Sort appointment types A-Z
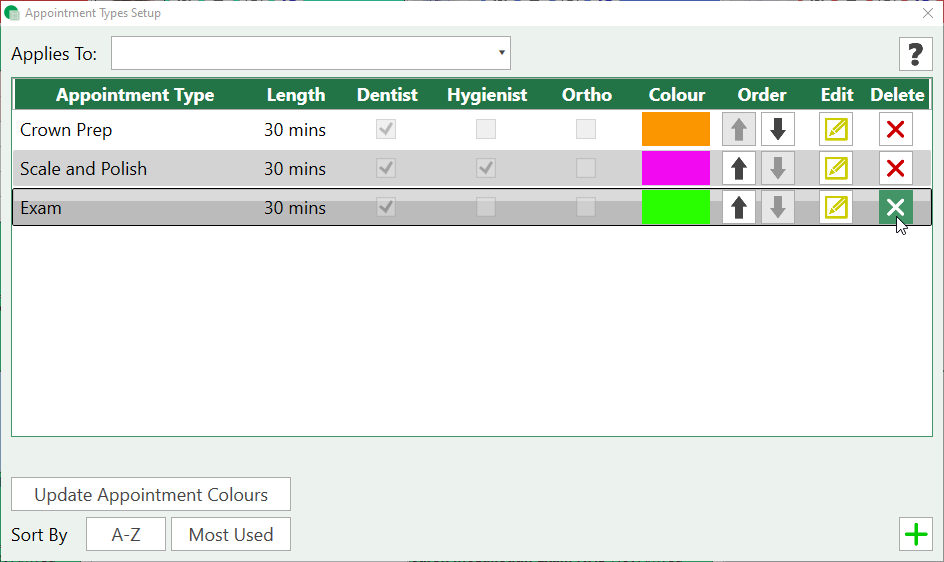944x562 pixels. (x=126, y=535)
